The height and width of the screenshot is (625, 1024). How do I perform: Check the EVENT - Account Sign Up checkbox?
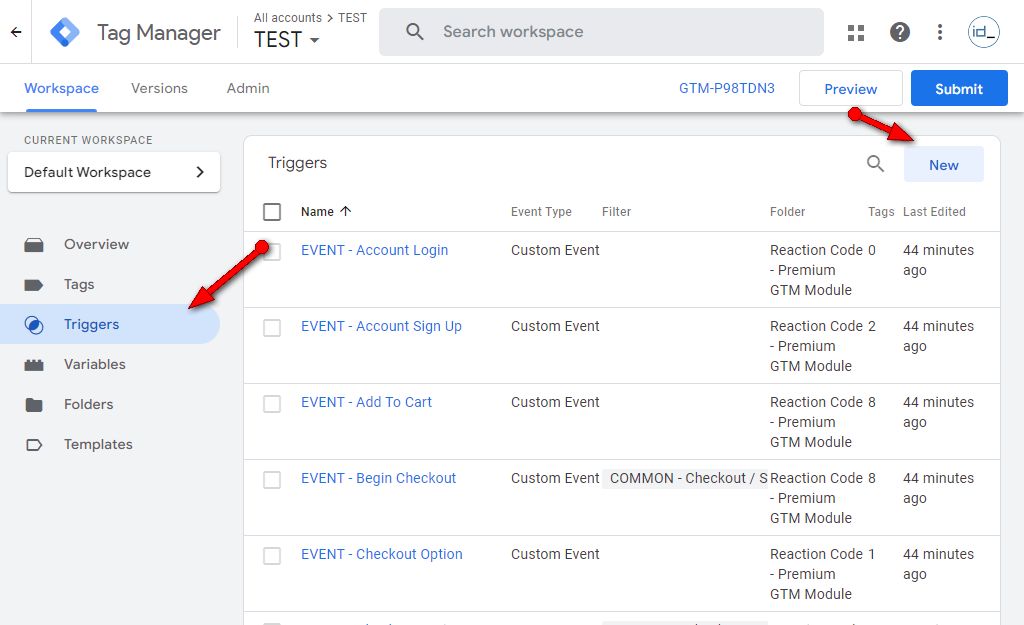pos(272,327)
